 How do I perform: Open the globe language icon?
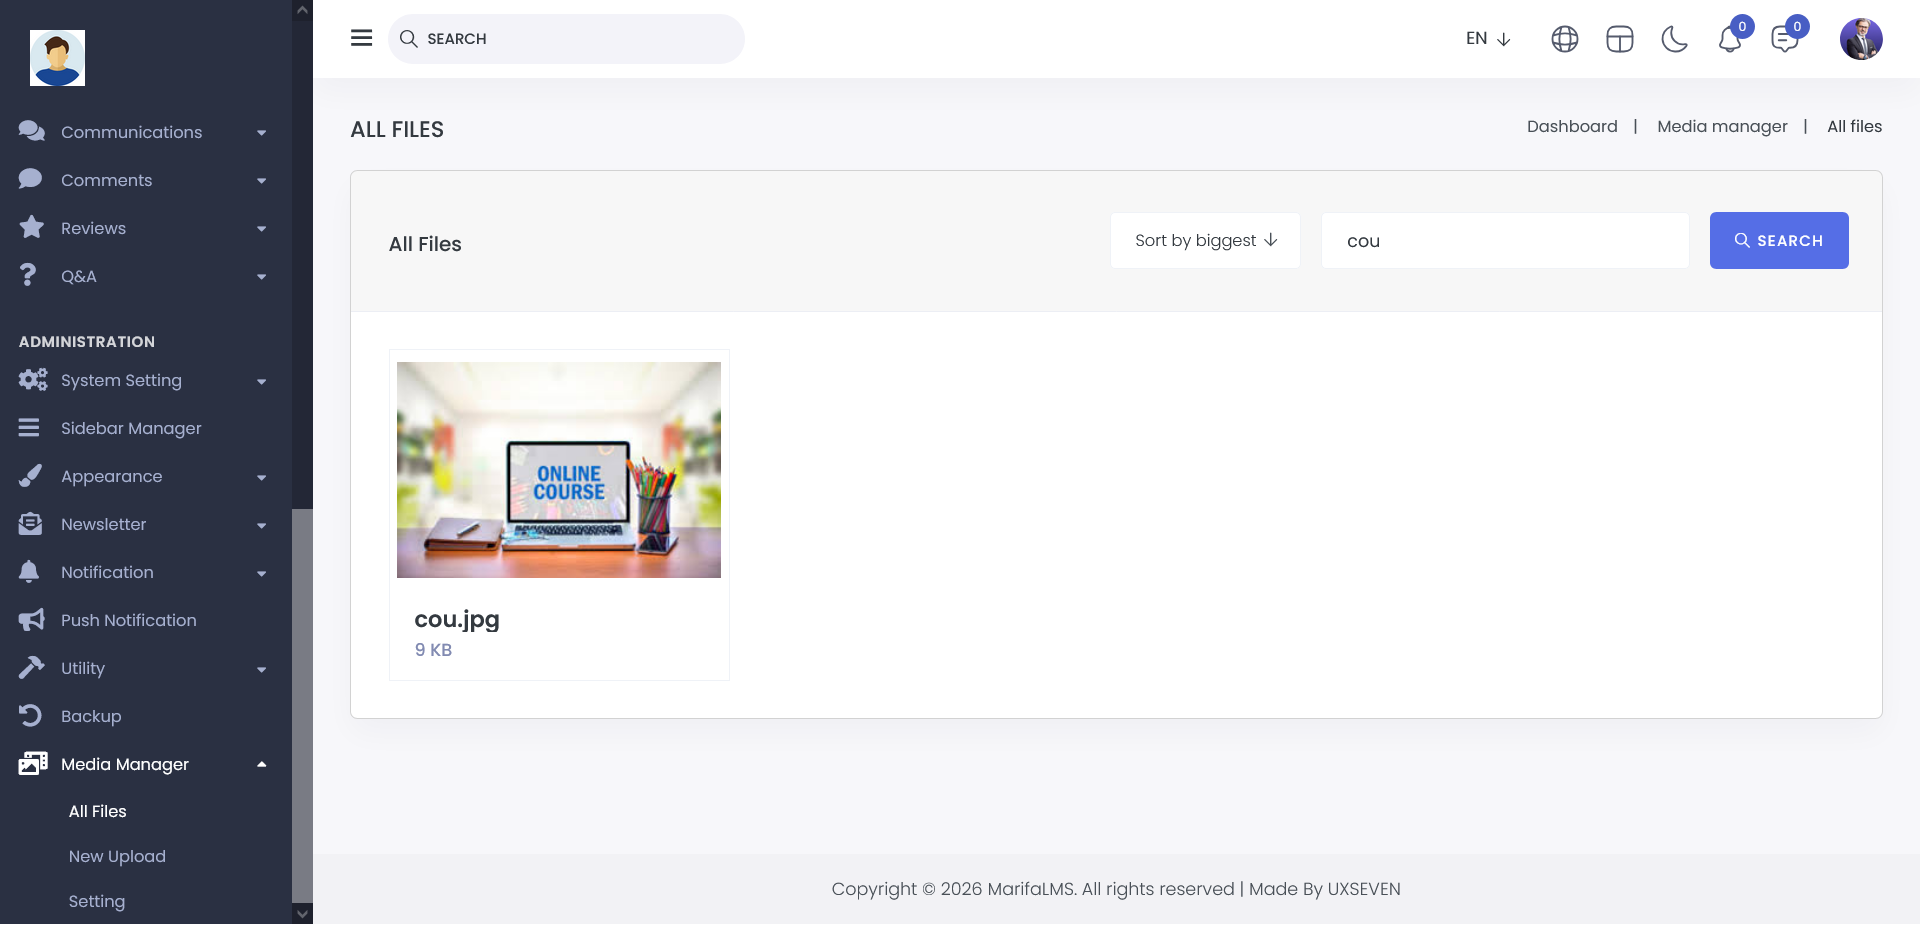[1564, 39]
